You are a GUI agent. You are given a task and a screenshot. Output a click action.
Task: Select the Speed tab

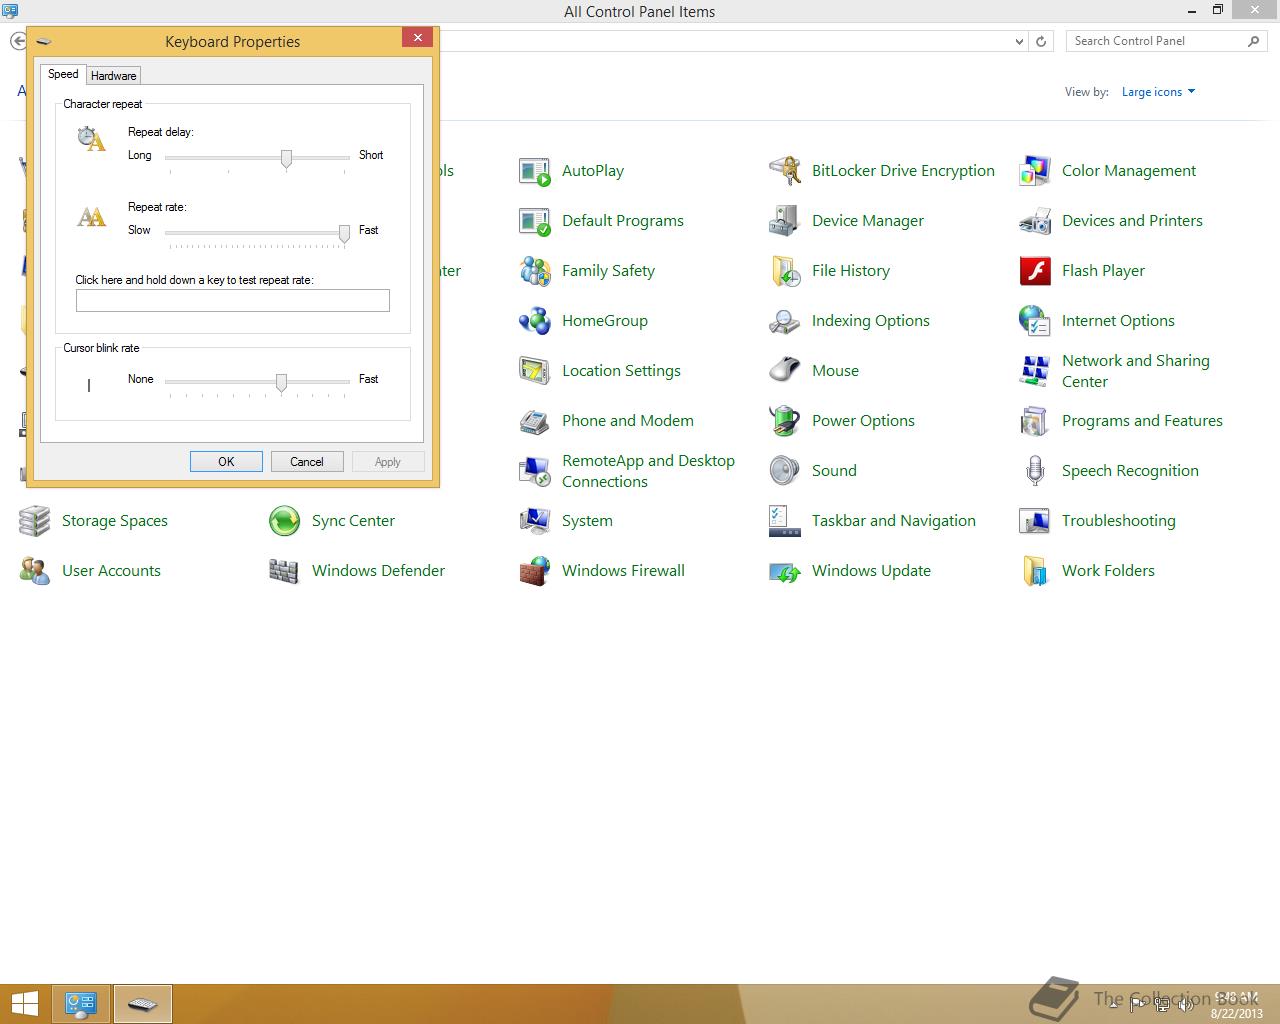tap(63, 74)
